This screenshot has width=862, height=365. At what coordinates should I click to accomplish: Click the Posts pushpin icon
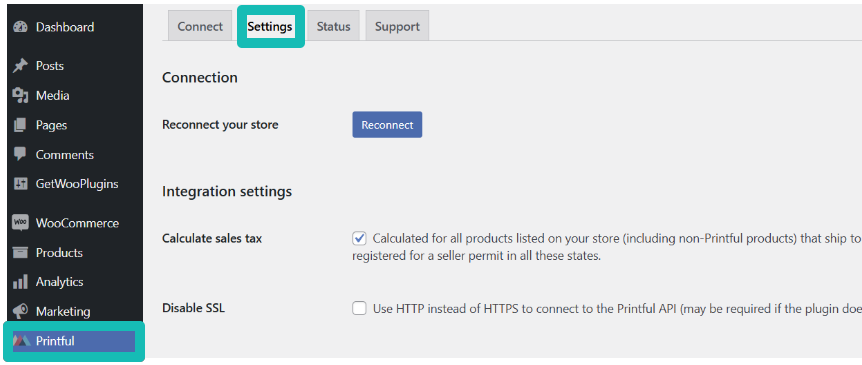[x=20, y=66]
